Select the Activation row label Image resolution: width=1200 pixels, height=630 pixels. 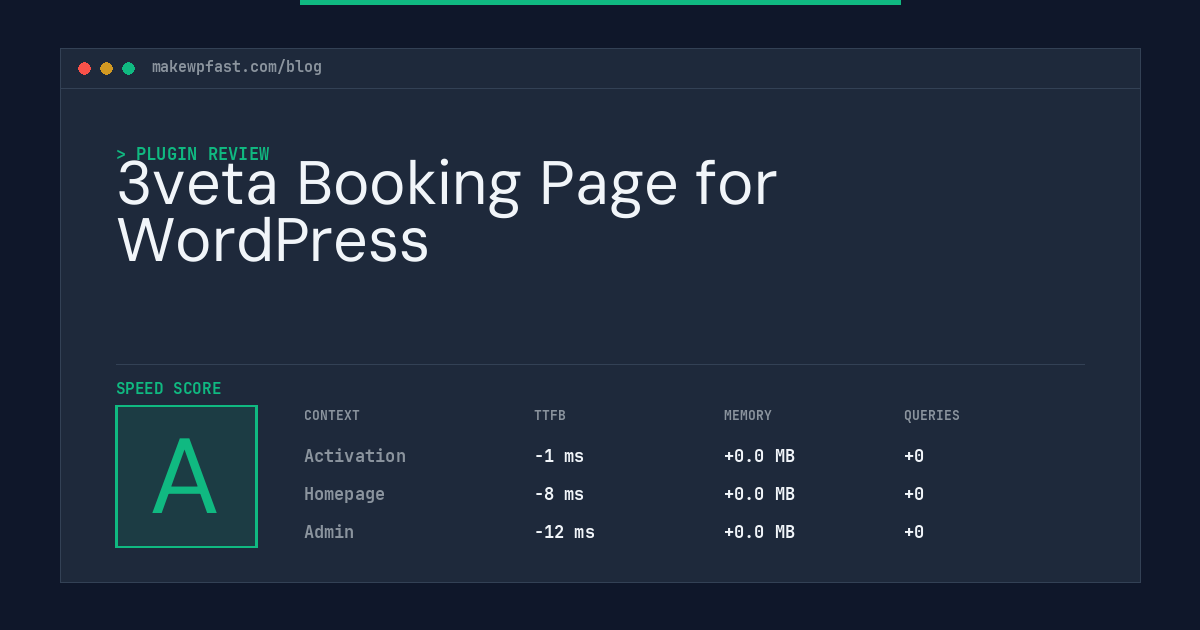(x=355, y=456)
